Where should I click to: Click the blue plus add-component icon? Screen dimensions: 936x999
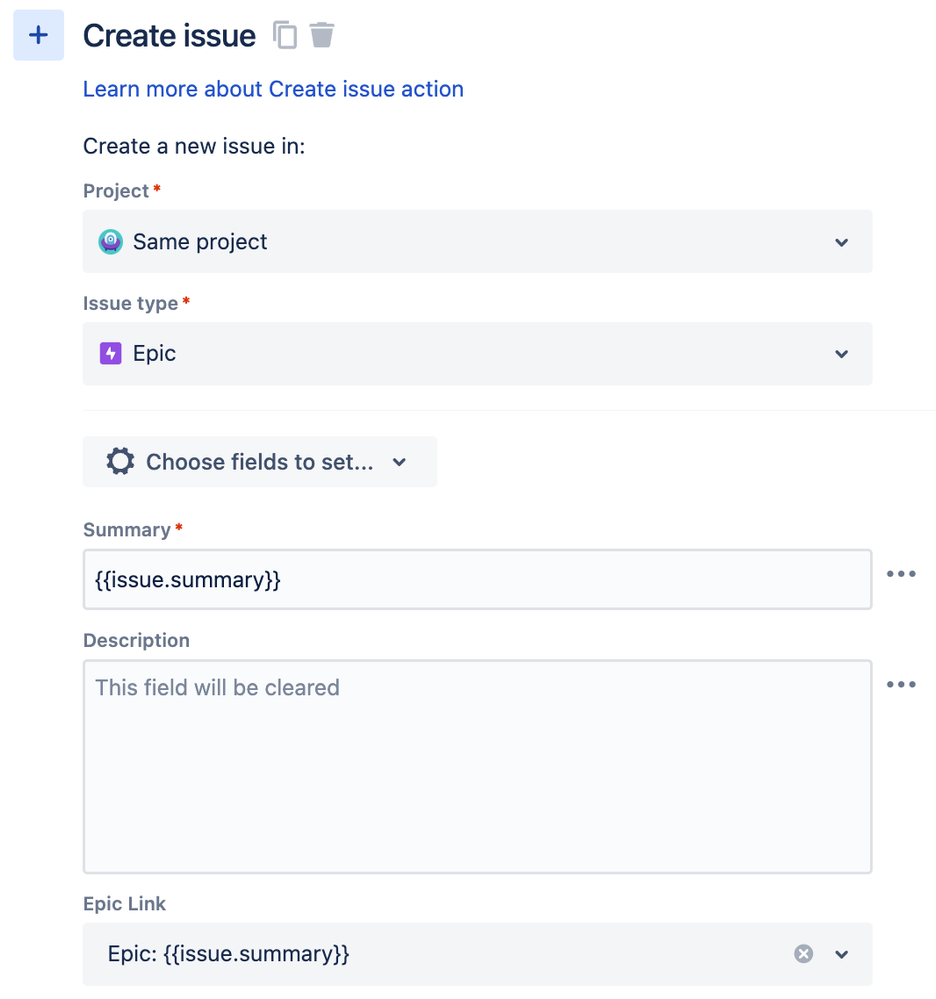[38, 36]
